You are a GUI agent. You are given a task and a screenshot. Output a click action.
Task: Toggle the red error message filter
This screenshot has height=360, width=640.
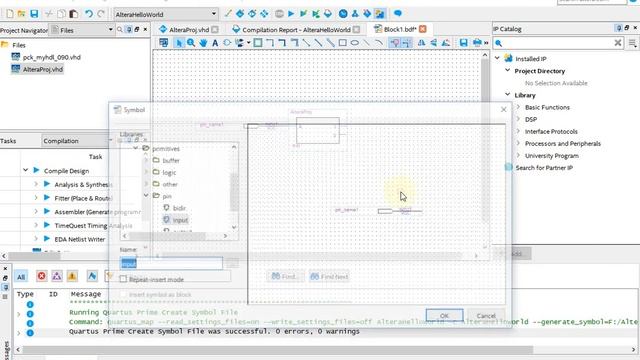click(x=41, y=276)
